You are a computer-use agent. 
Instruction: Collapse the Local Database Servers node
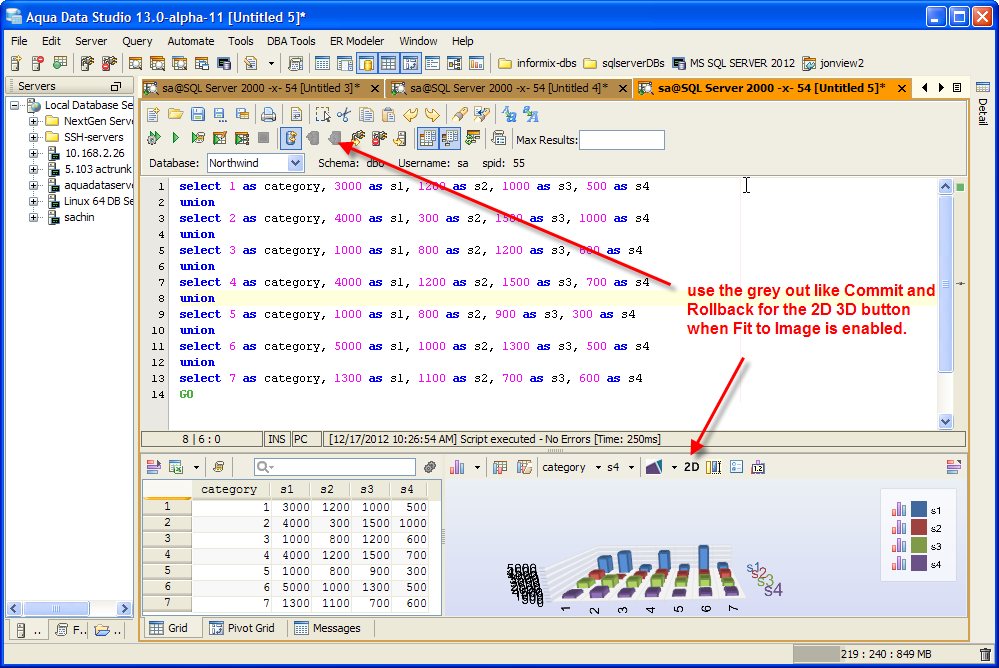(x=15, y=105)
